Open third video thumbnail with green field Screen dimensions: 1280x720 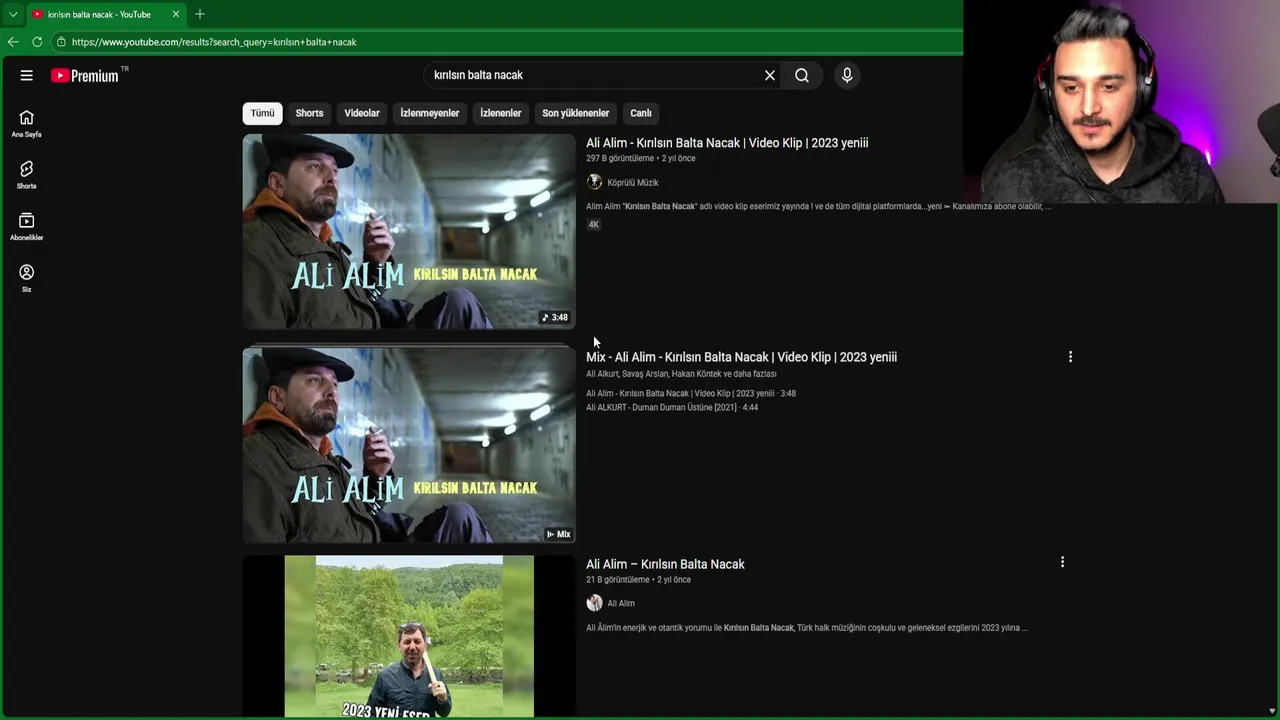coord(409,636)
